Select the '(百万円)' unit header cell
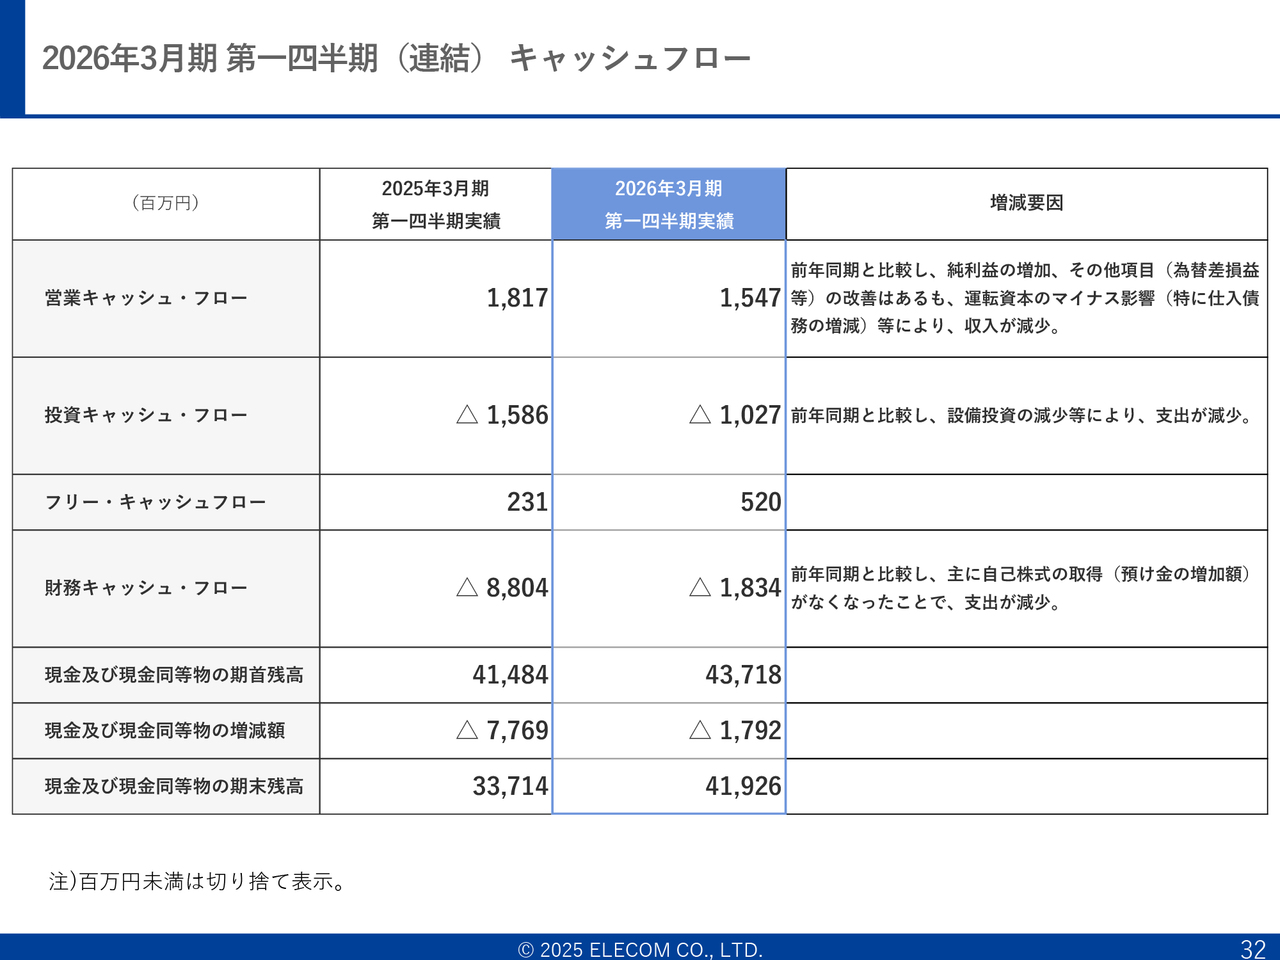Viewport: 1280px width, 960px height. click(x=166, y=203)
